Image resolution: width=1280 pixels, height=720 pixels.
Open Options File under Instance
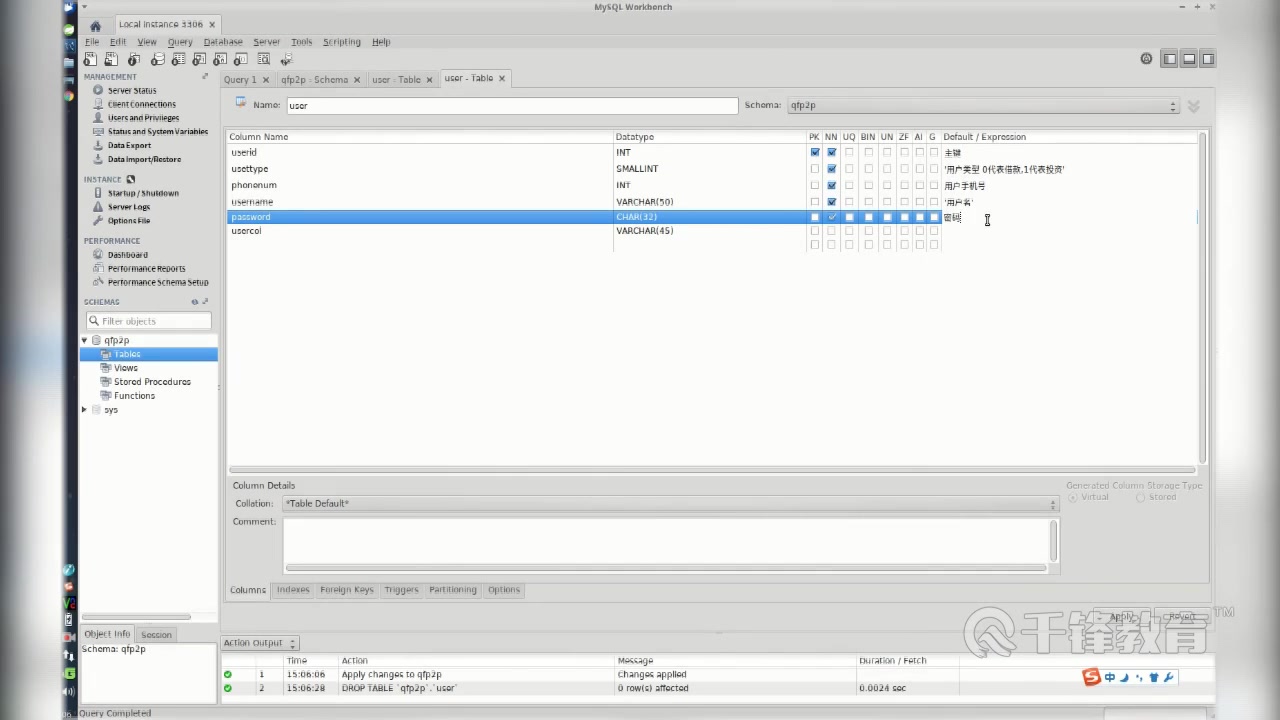coord(129,221)
